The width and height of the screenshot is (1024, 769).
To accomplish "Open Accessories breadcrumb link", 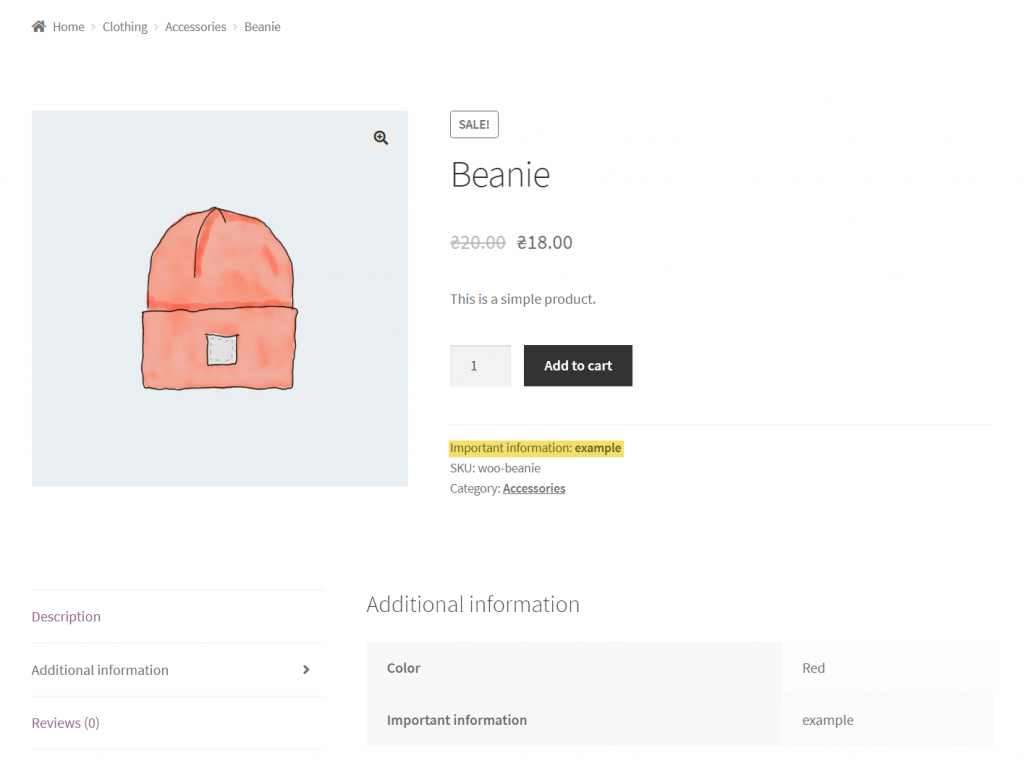I will pos(195,27).
